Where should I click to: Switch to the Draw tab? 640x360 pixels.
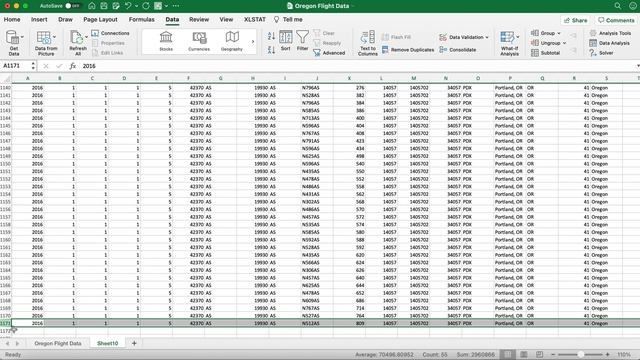65,20
